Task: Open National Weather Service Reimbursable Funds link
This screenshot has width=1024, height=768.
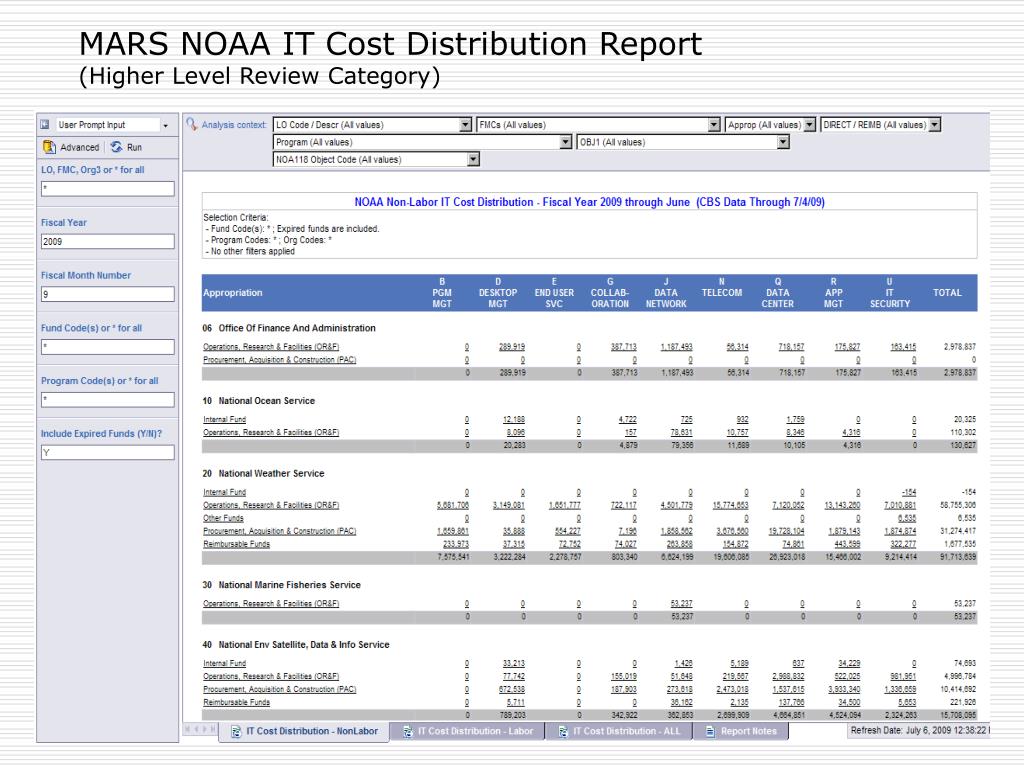Action: click(236, 544)
